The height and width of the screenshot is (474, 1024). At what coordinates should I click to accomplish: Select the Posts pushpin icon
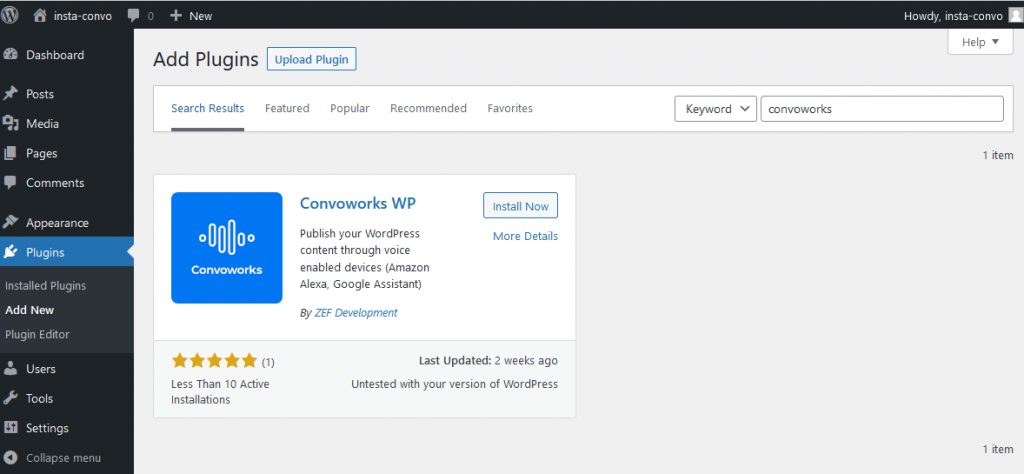pyautogui.click(x=10, y=95)
